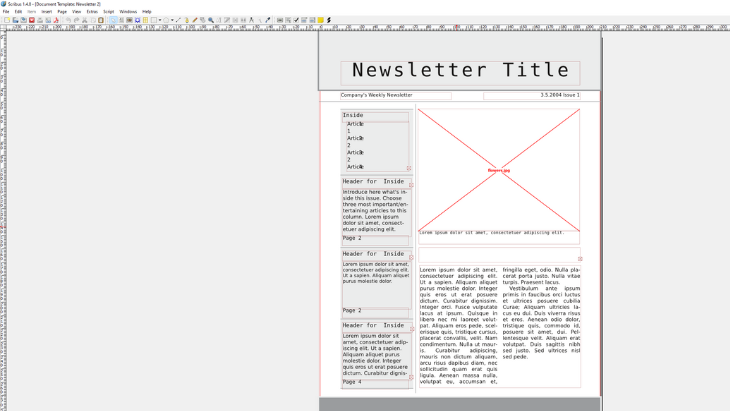Export using the Save as PDF icon
This screenshot has height=411, width=730.
(x=56, y=20)
